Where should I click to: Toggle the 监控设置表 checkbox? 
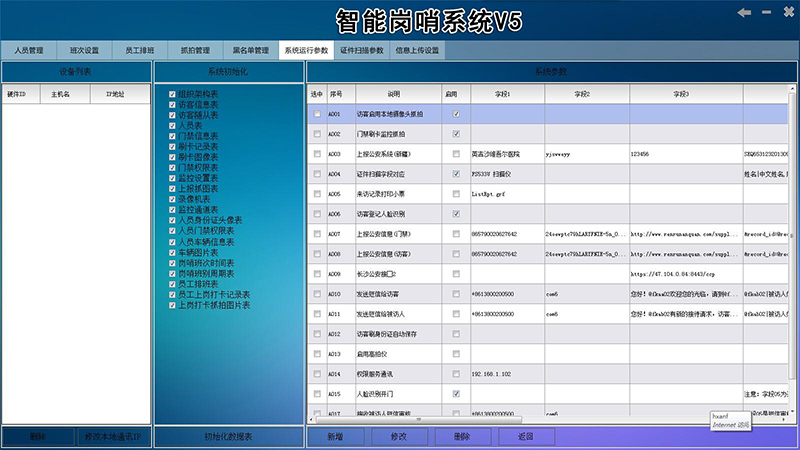173,179
